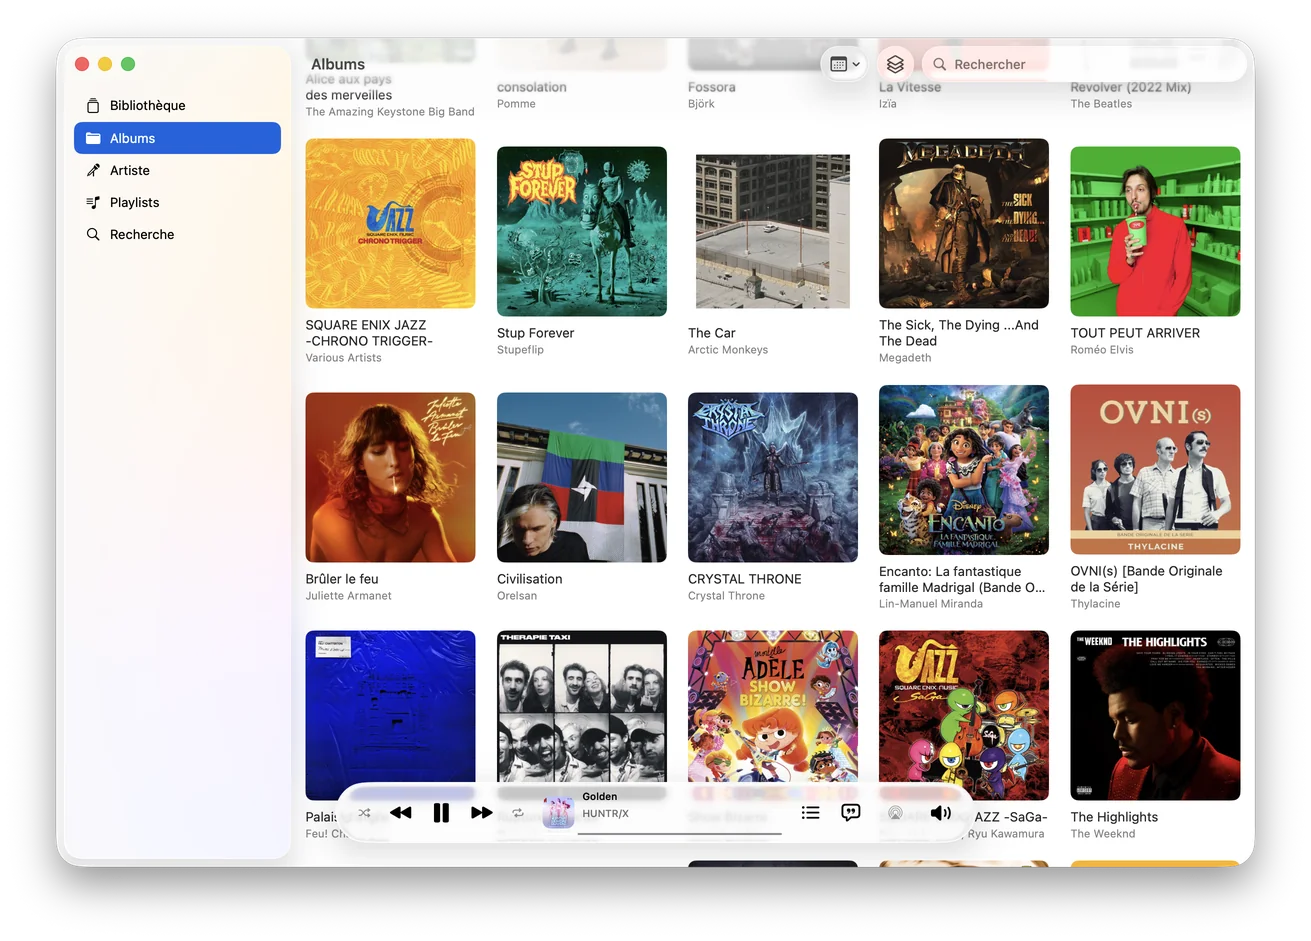Screen dimensions: 1311x941
Task: Skip to the next track
Action: (481, 813)
